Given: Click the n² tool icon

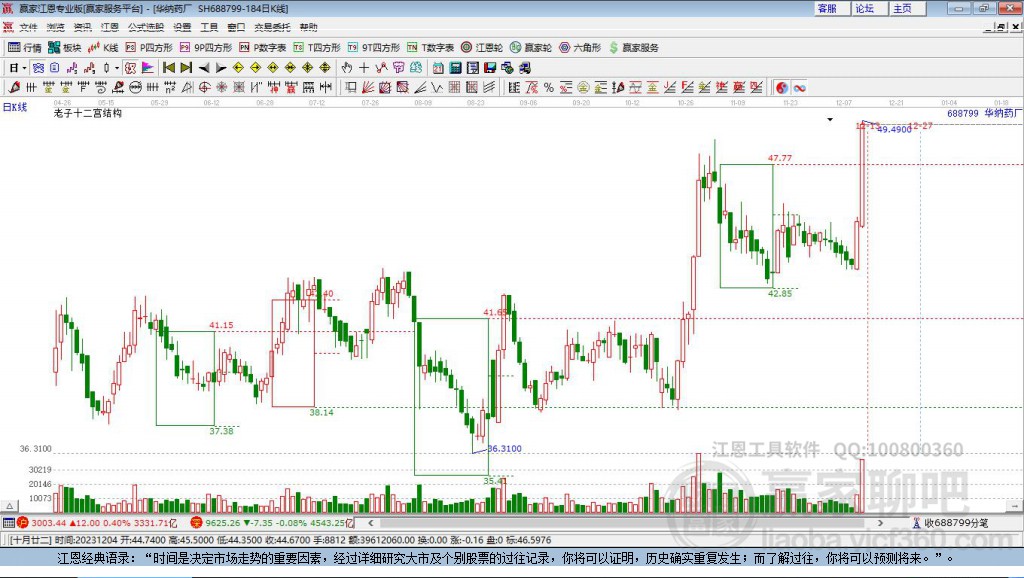Looking at the screenshot, I should (170, 88).
